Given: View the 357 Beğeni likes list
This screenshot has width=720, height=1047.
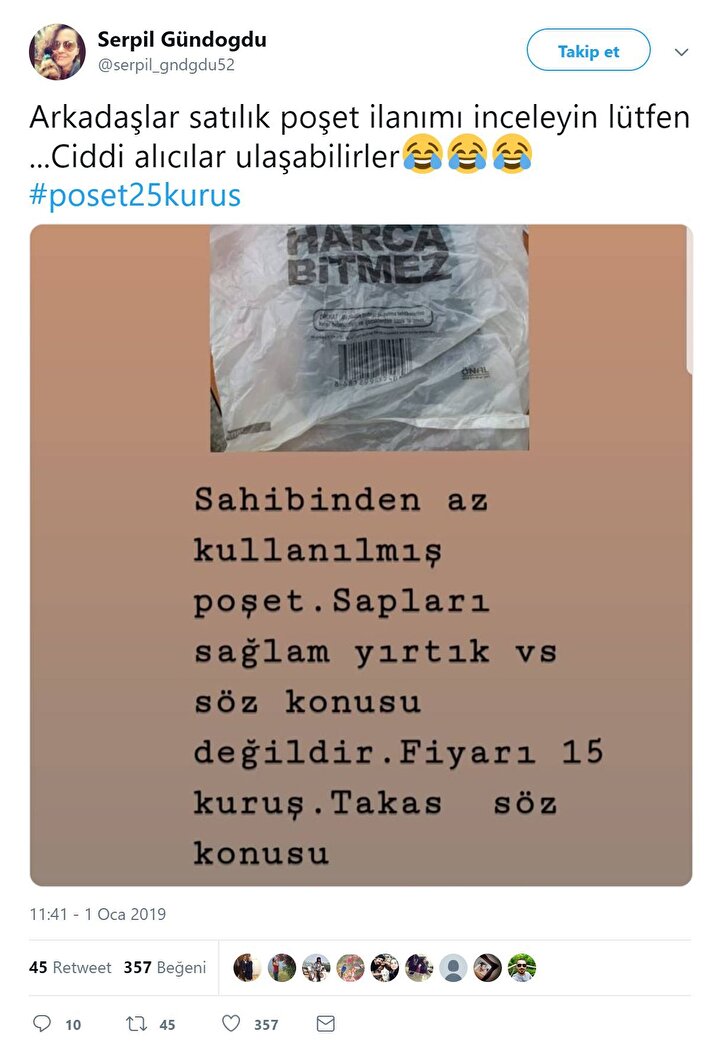Looking at the screenshot, I should point(165,968).
